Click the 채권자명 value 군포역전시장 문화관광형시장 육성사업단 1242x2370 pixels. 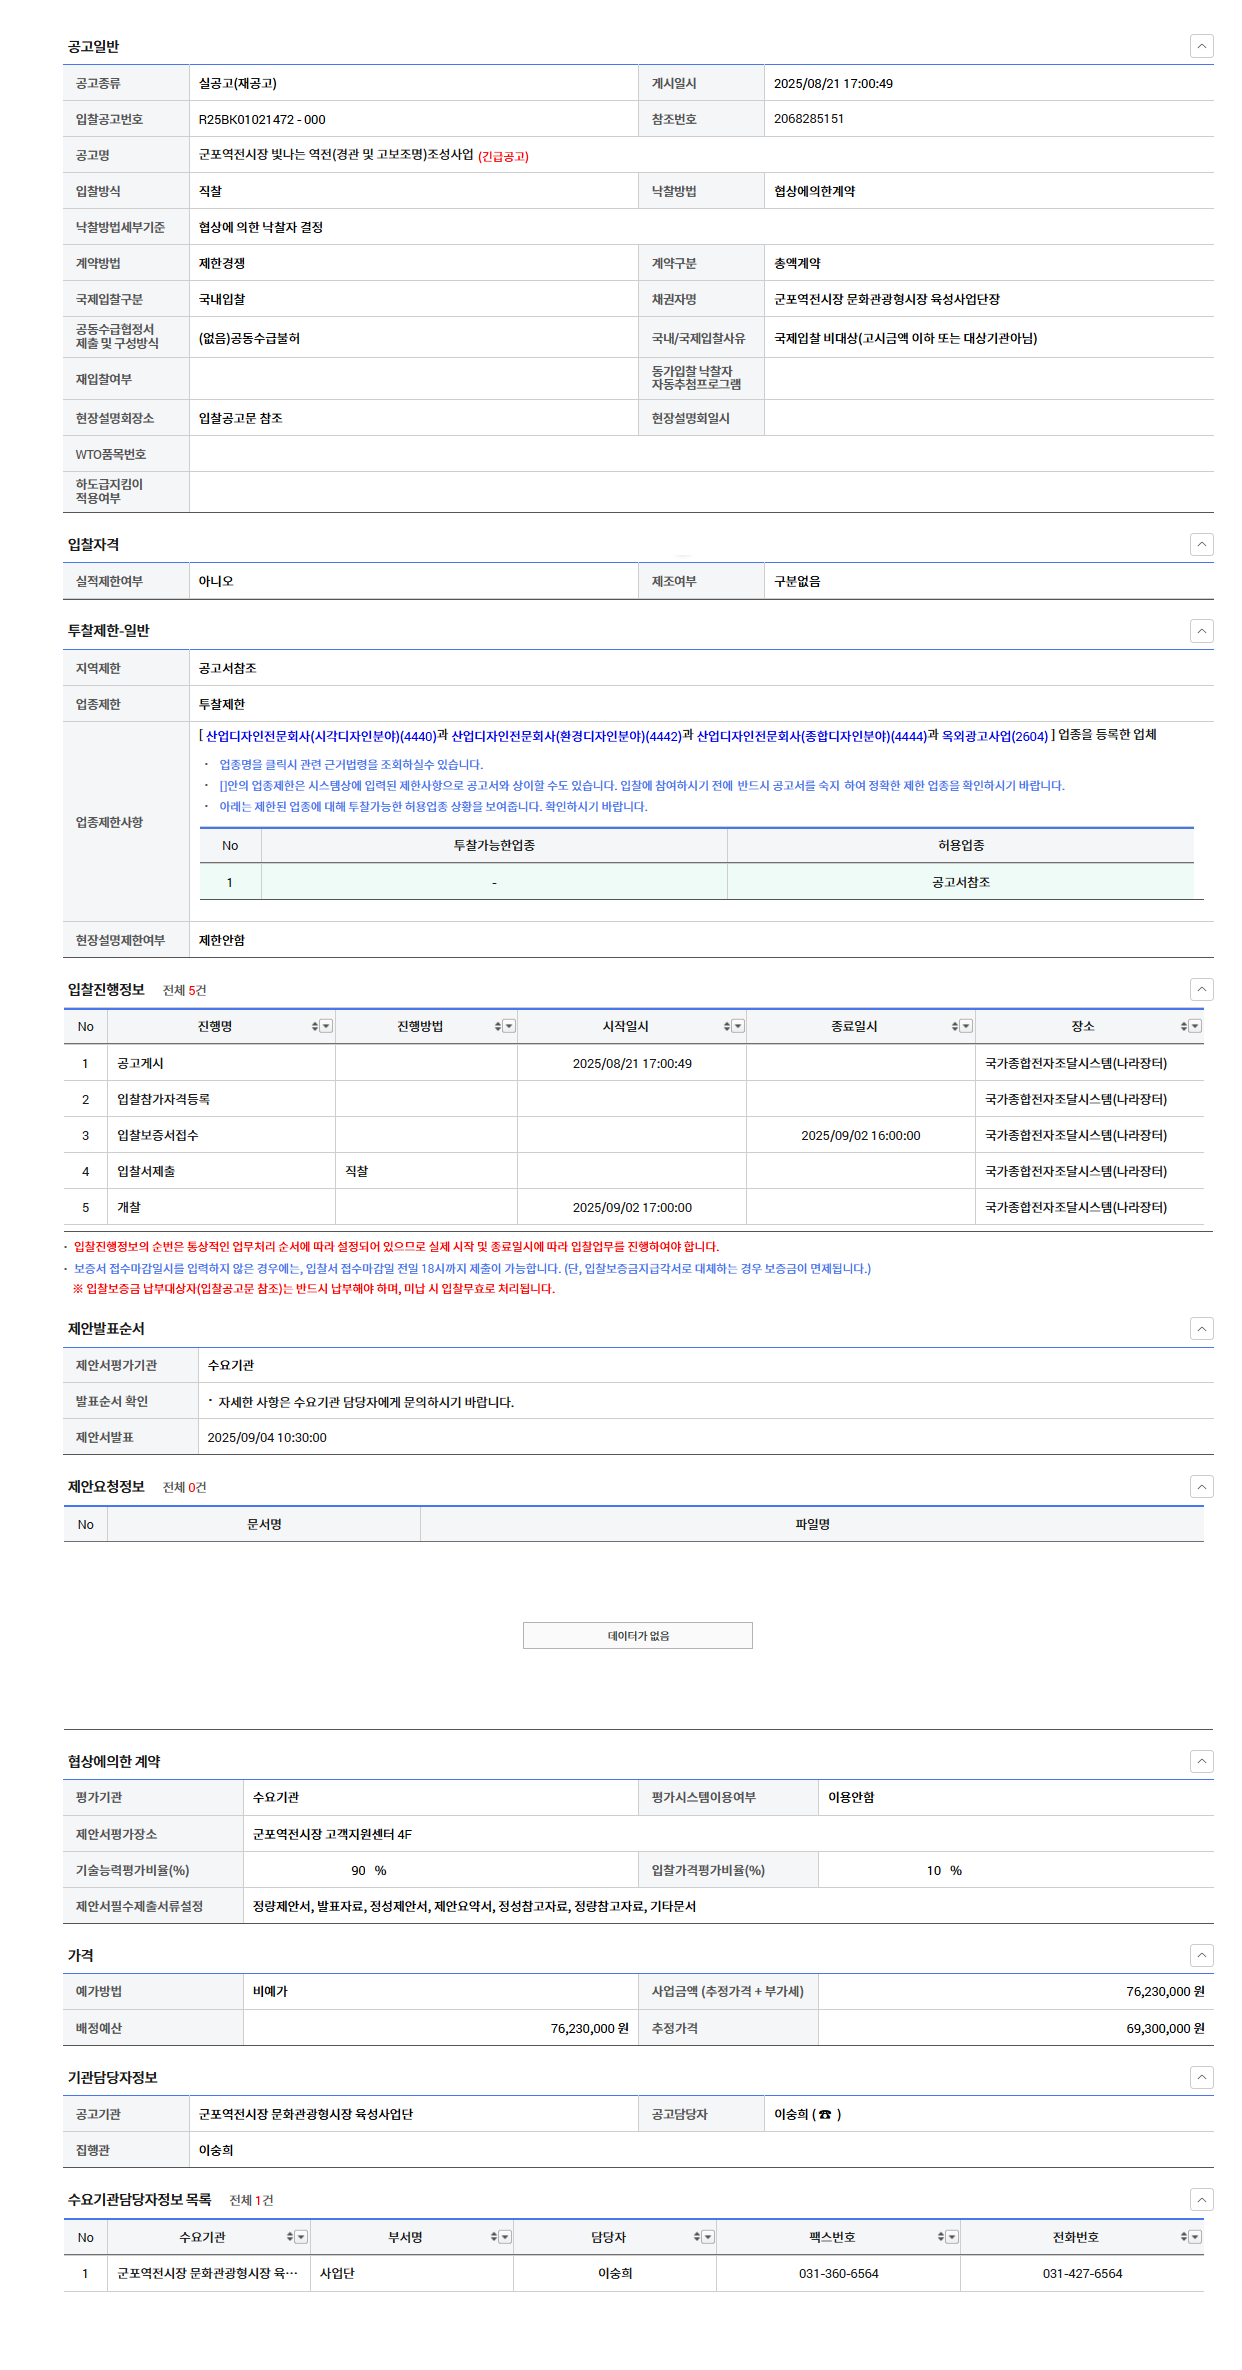pyautogui.click(x=887, y=299)
